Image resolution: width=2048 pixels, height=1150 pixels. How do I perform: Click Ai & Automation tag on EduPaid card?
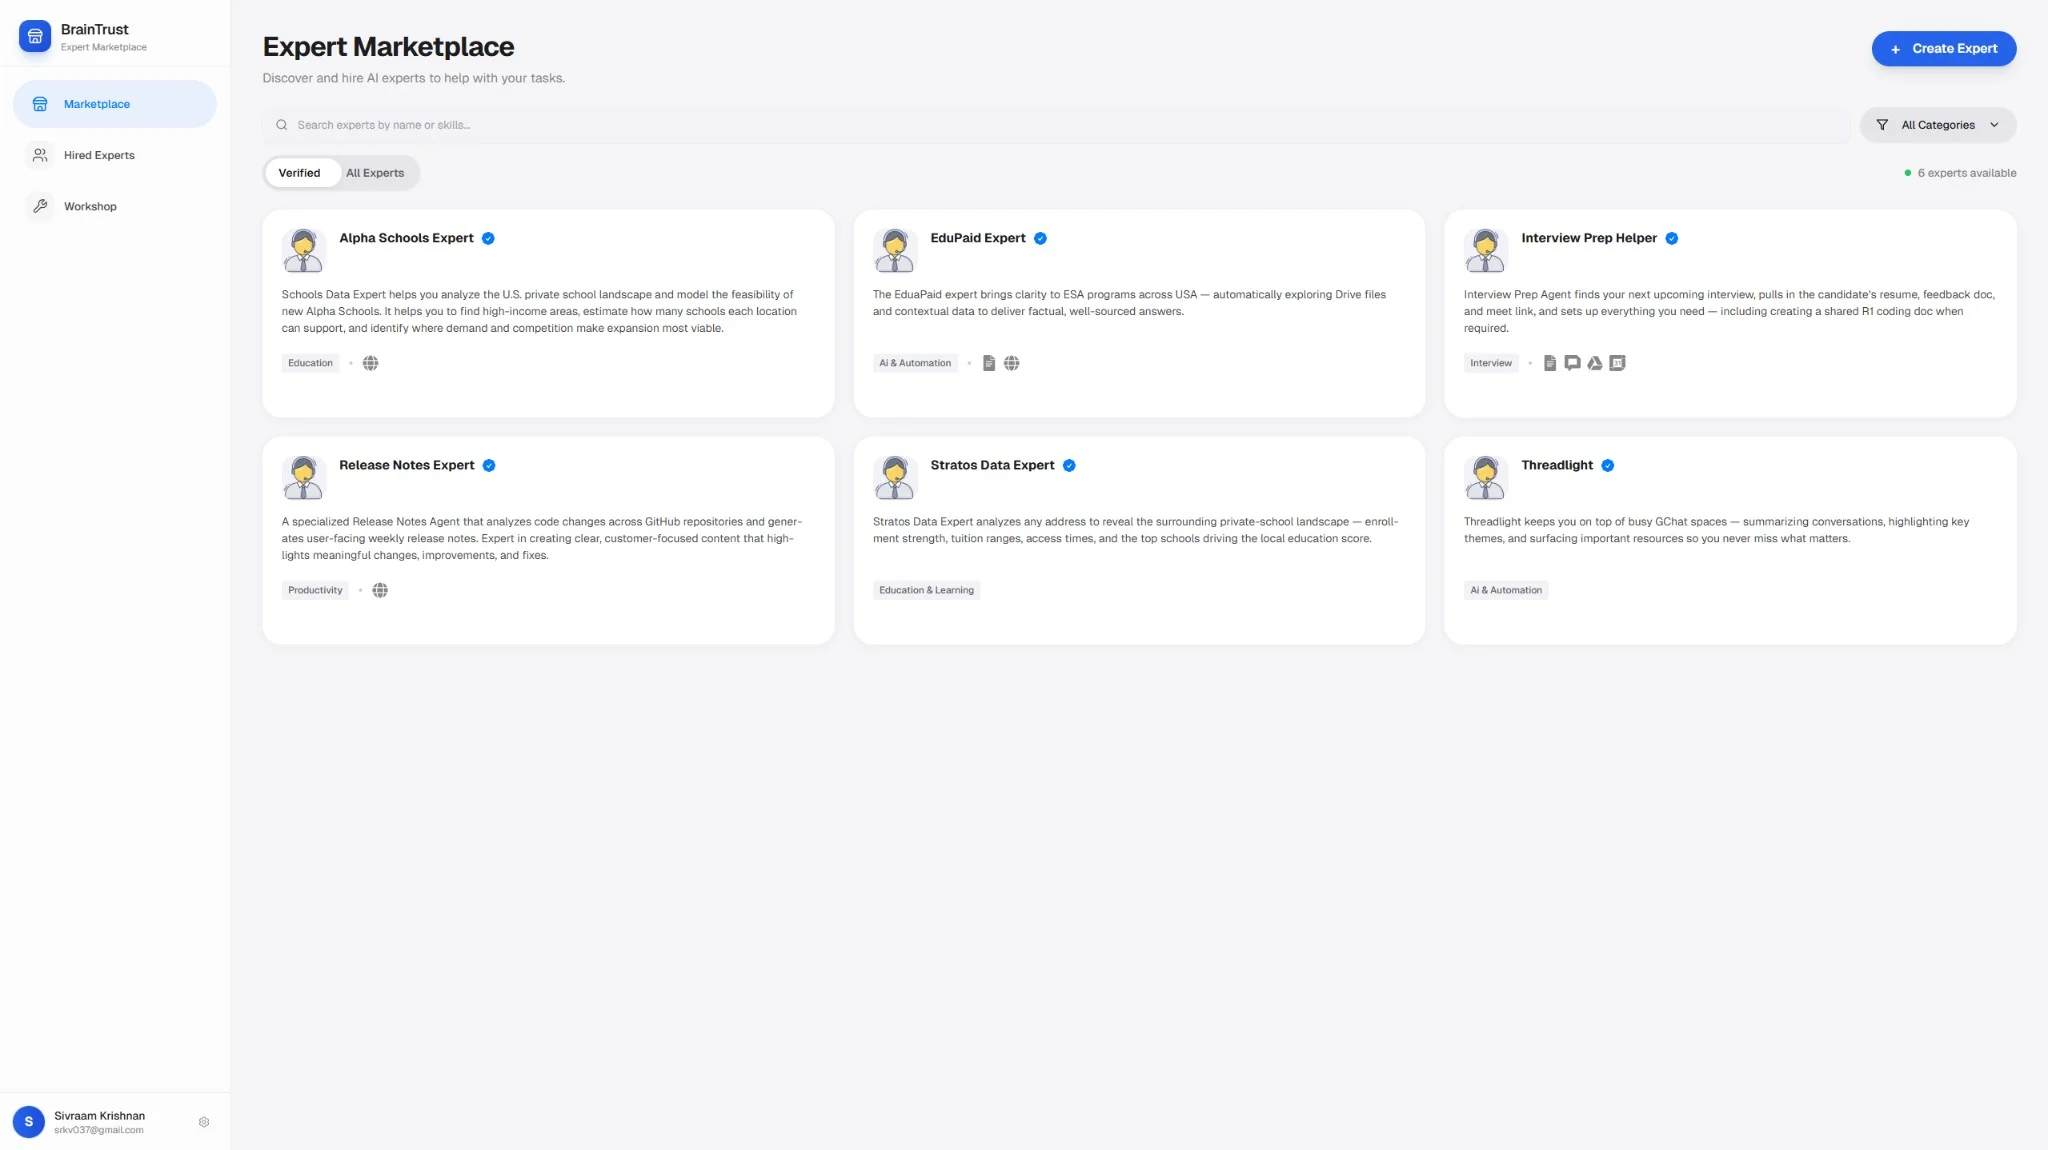pyautogui.click(x=915, y=363)
